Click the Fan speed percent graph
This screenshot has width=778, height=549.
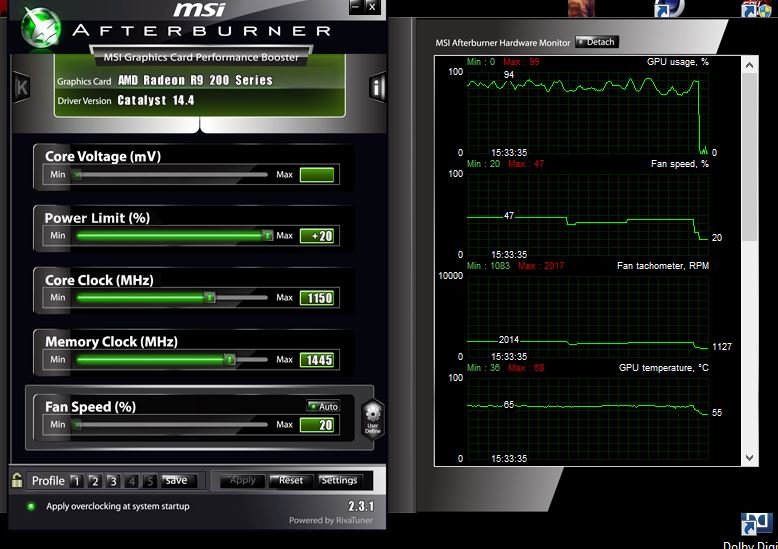click(x=588, y=216)
